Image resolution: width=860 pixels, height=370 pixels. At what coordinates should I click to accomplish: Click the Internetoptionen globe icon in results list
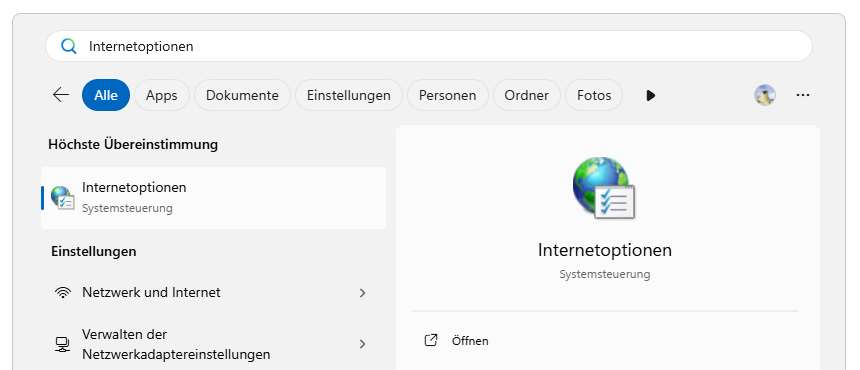pyautogui.click(x=62, y=197)
